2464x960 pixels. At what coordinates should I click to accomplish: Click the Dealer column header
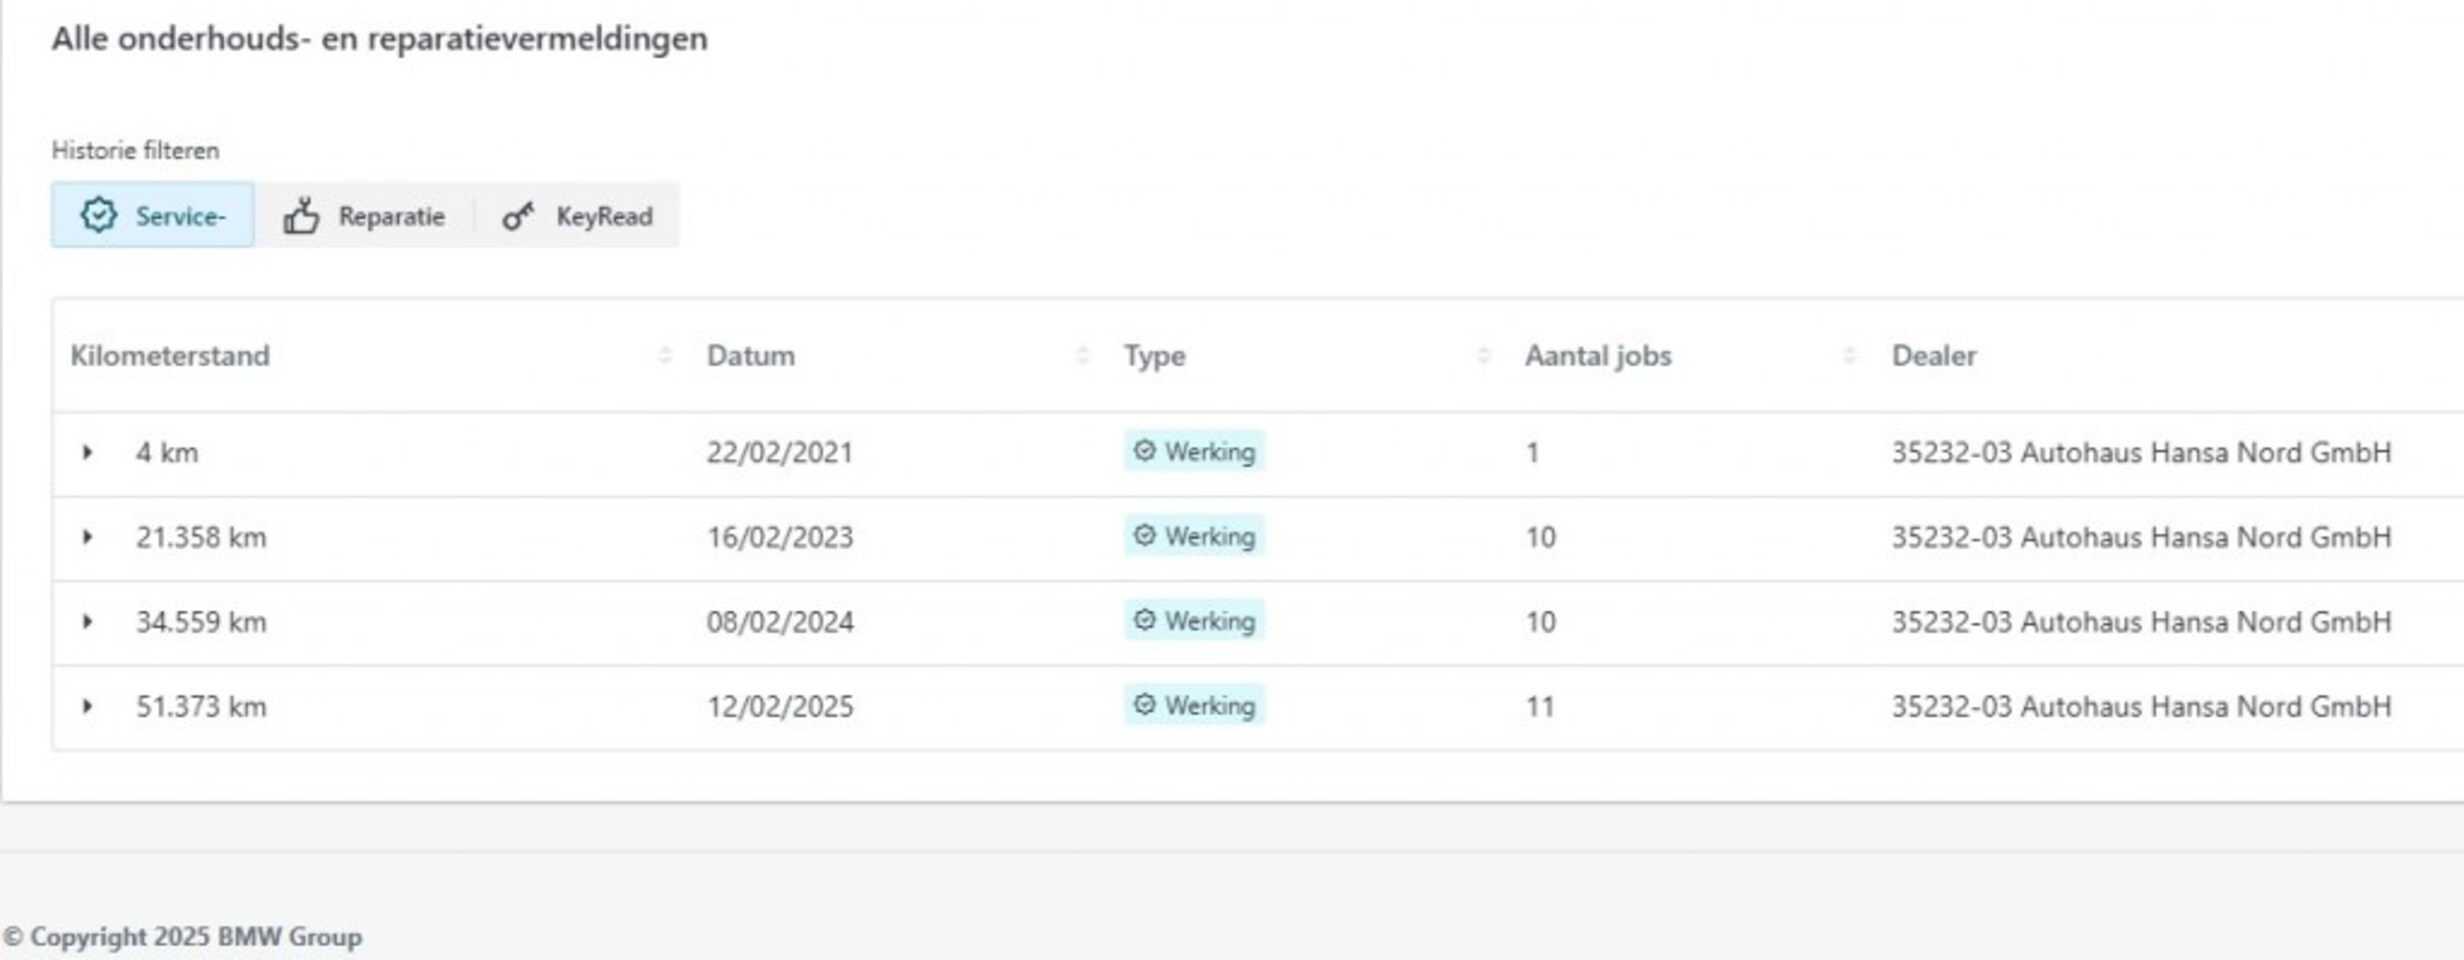(1934, 356)
